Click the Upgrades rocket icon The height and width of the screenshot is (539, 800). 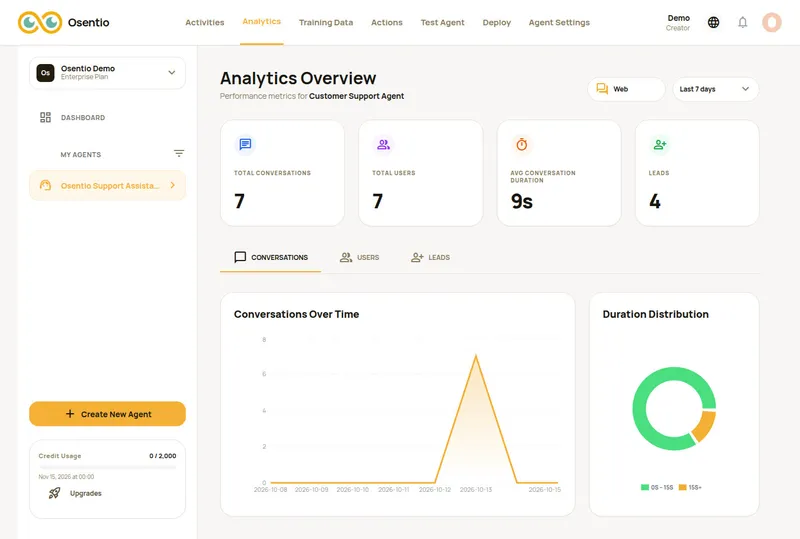[x=55, y=493]
